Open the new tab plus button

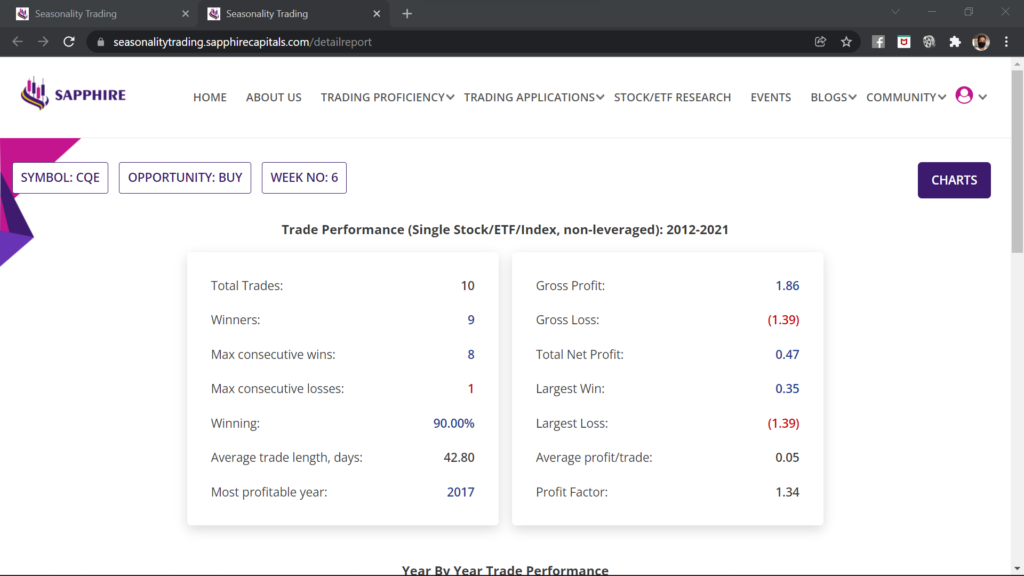pyautogui.click(x=406, y=14)
